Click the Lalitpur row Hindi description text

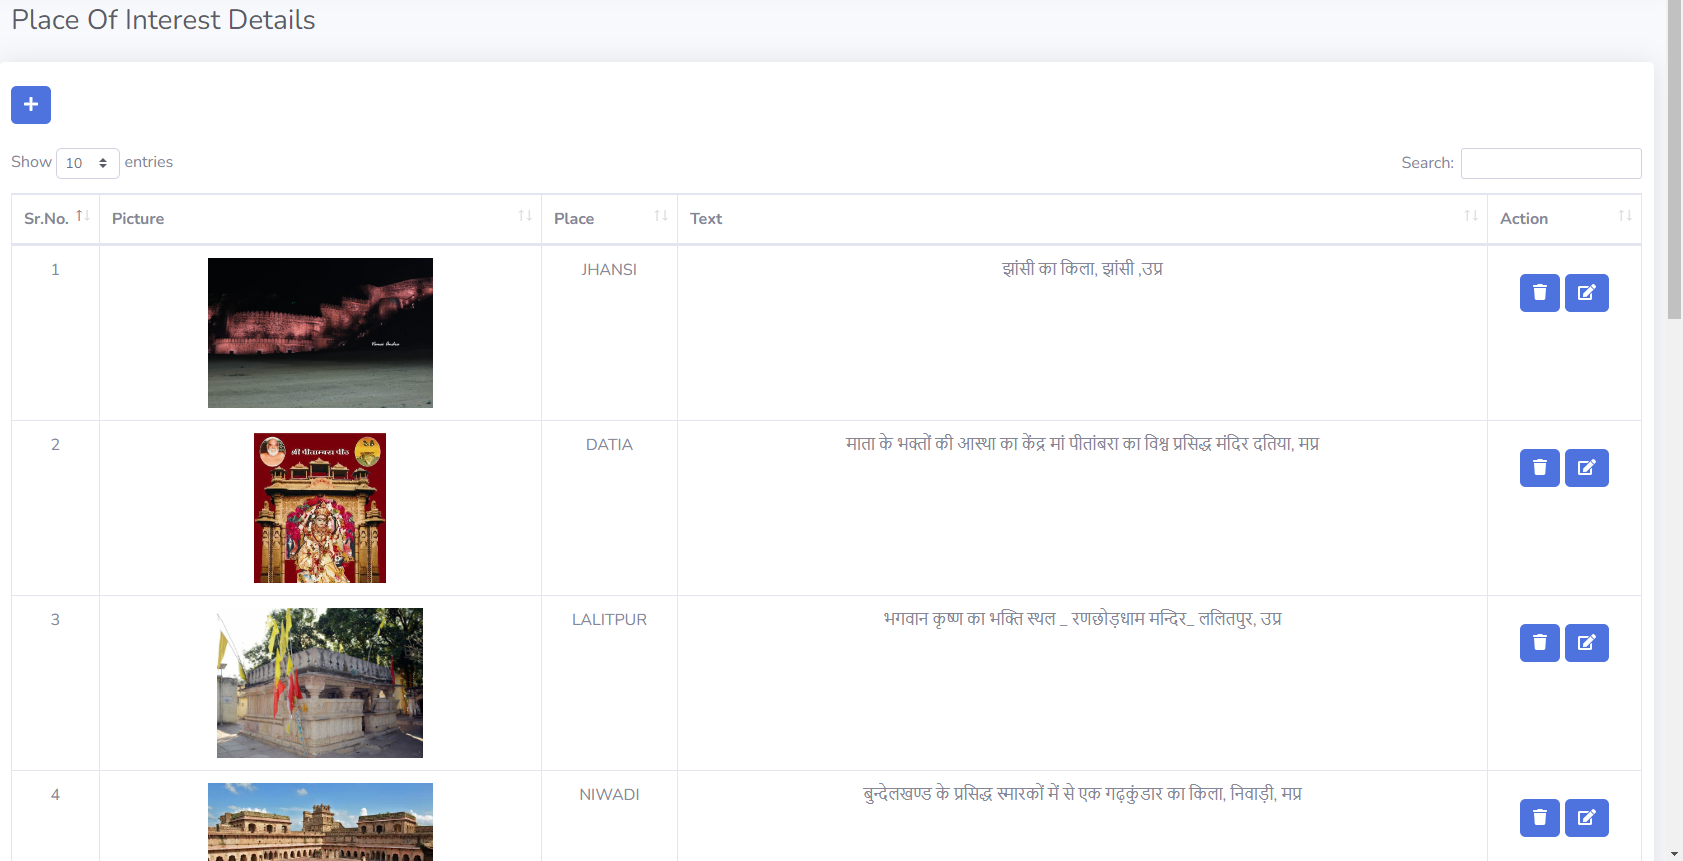1082,619
